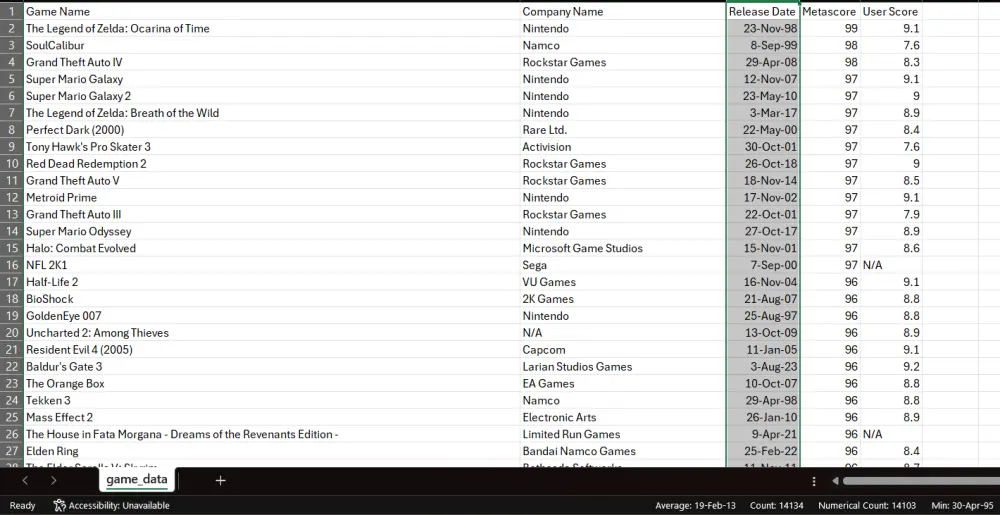
Task: Select row header 16
Action: pos(11,265)
